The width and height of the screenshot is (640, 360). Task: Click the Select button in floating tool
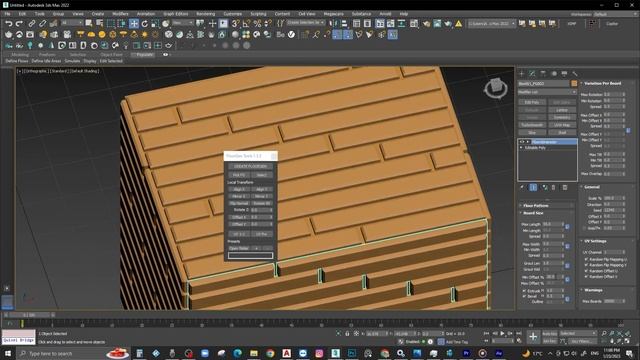262,175
